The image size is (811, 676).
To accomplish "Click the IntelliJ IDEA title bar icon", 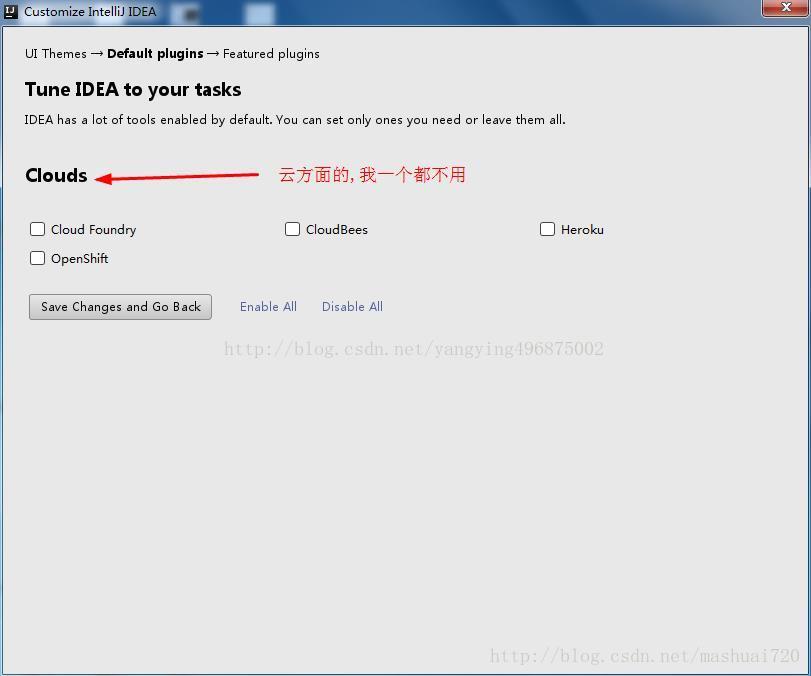I will [x=10, y=11].
